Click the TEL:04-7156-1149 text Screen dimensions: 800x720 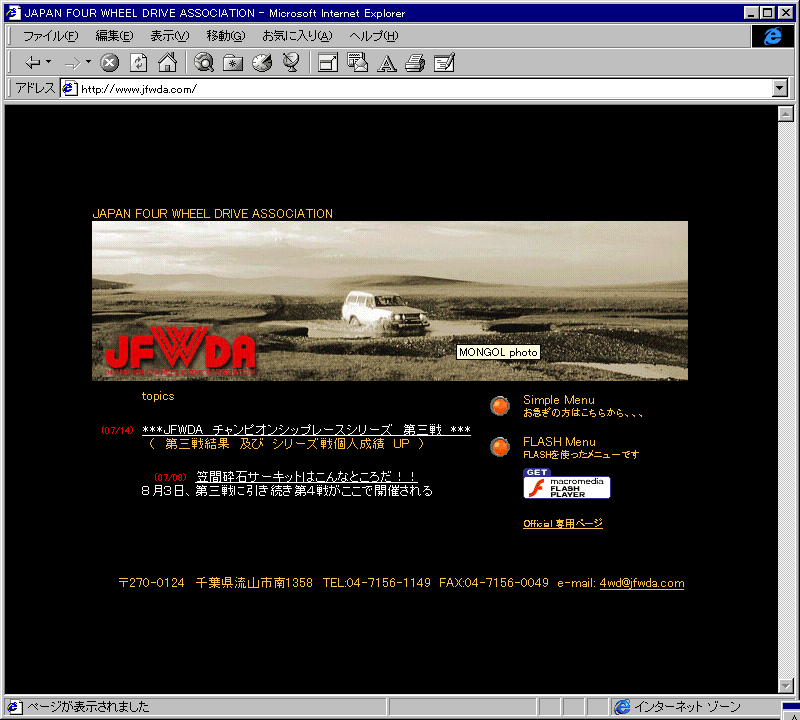(377, 583)
